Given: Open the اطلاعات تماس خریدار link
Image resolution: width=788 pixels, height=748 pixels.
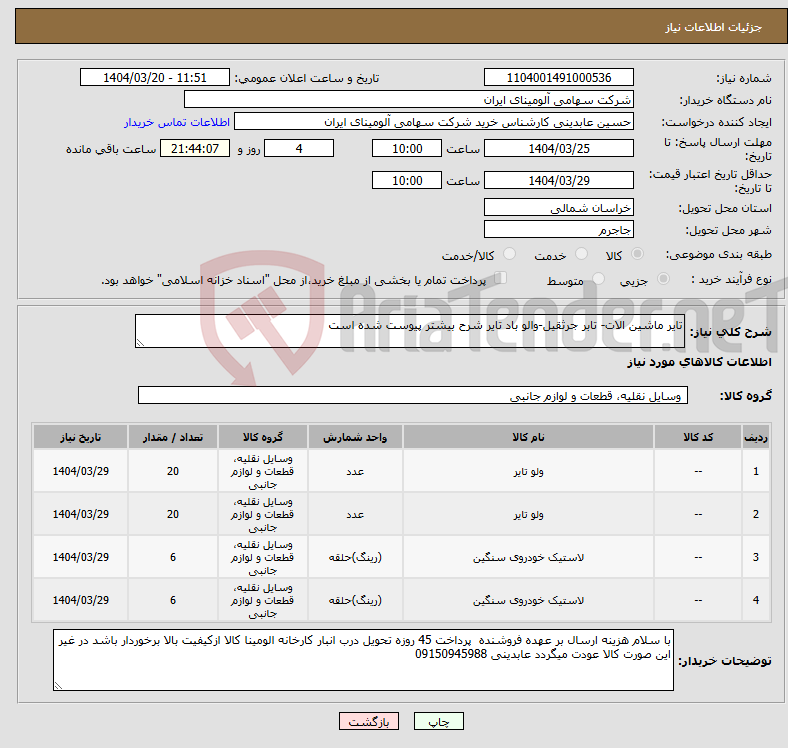Looking at the screenshot, I should click(177, 122).
